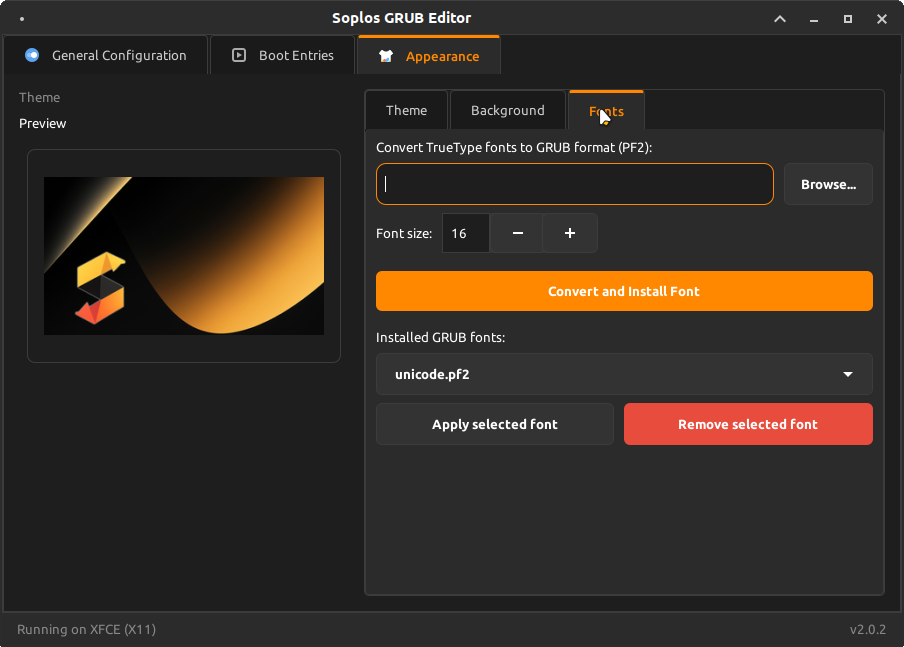The width and height of the screenshot is (904, 647).
Task: Decrease font size with minus button
Action: (517, 233)
